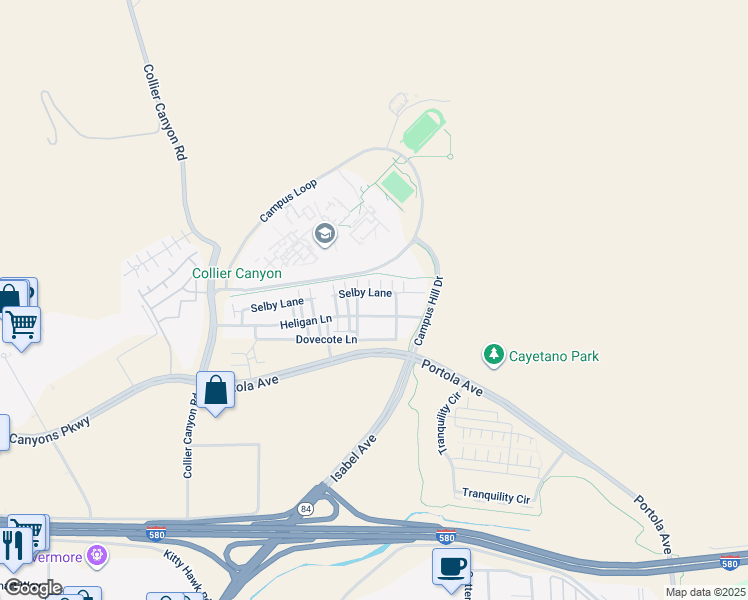Open the Google logo link
Screen dimensions: 748x600
(x=33, y=589)
